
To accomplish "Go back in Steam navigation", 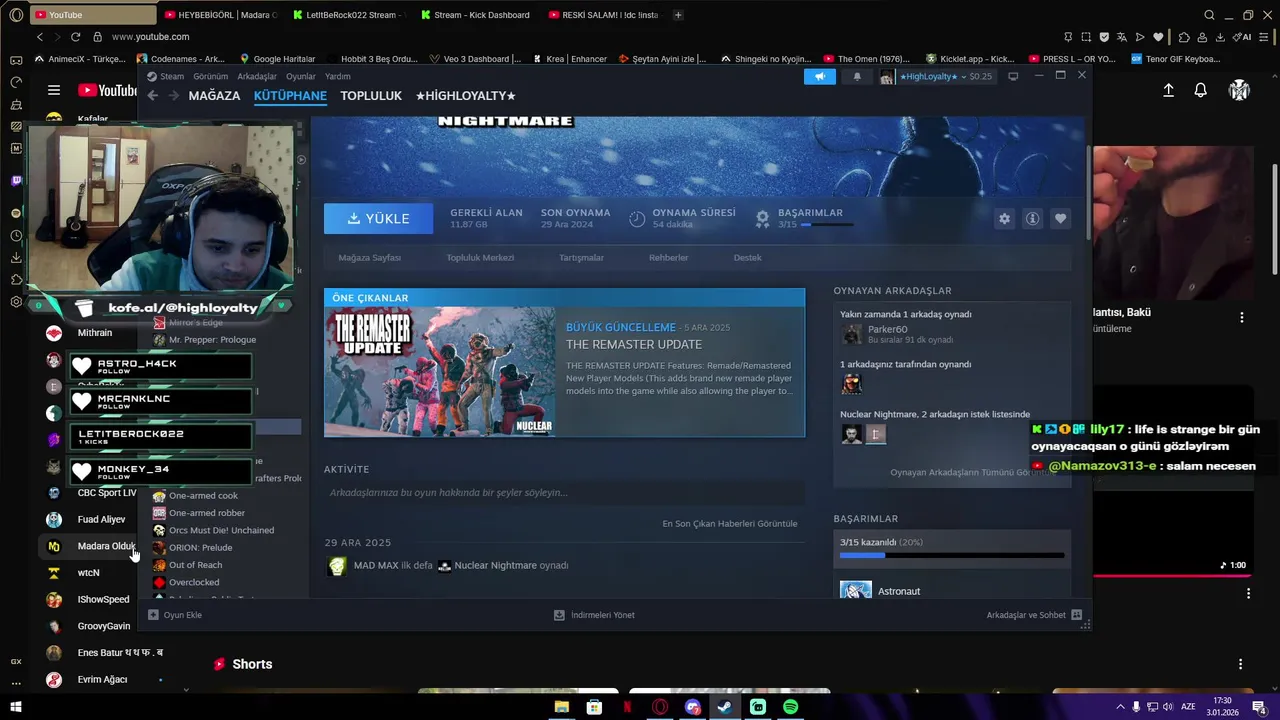I will click(x=152, y=96).
